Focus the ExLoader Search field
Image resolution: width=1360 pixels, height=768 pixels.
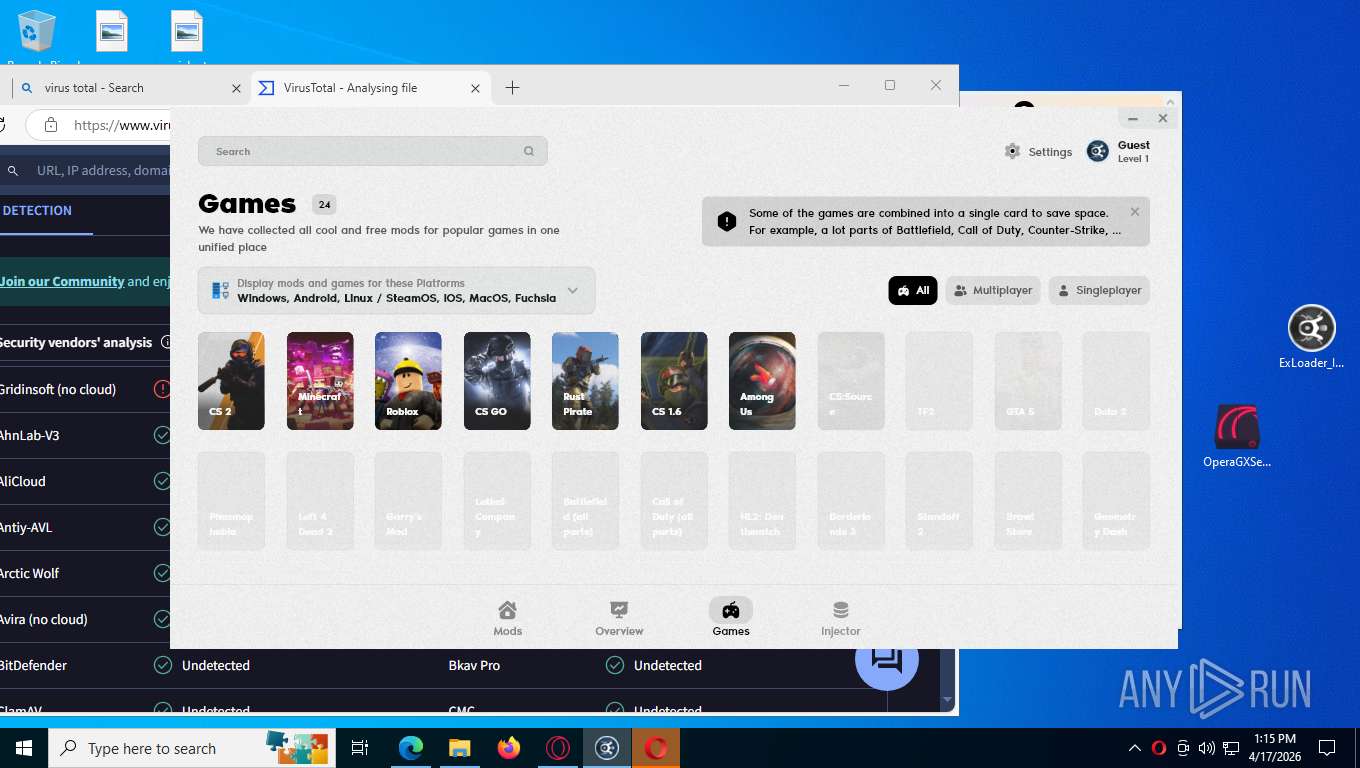[x=372, y=151]
